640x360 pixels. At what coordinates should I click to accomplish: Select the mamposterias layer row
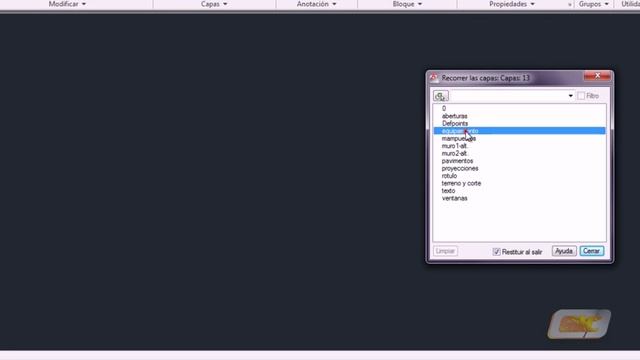pyautogui.click(x=519, y=138)
